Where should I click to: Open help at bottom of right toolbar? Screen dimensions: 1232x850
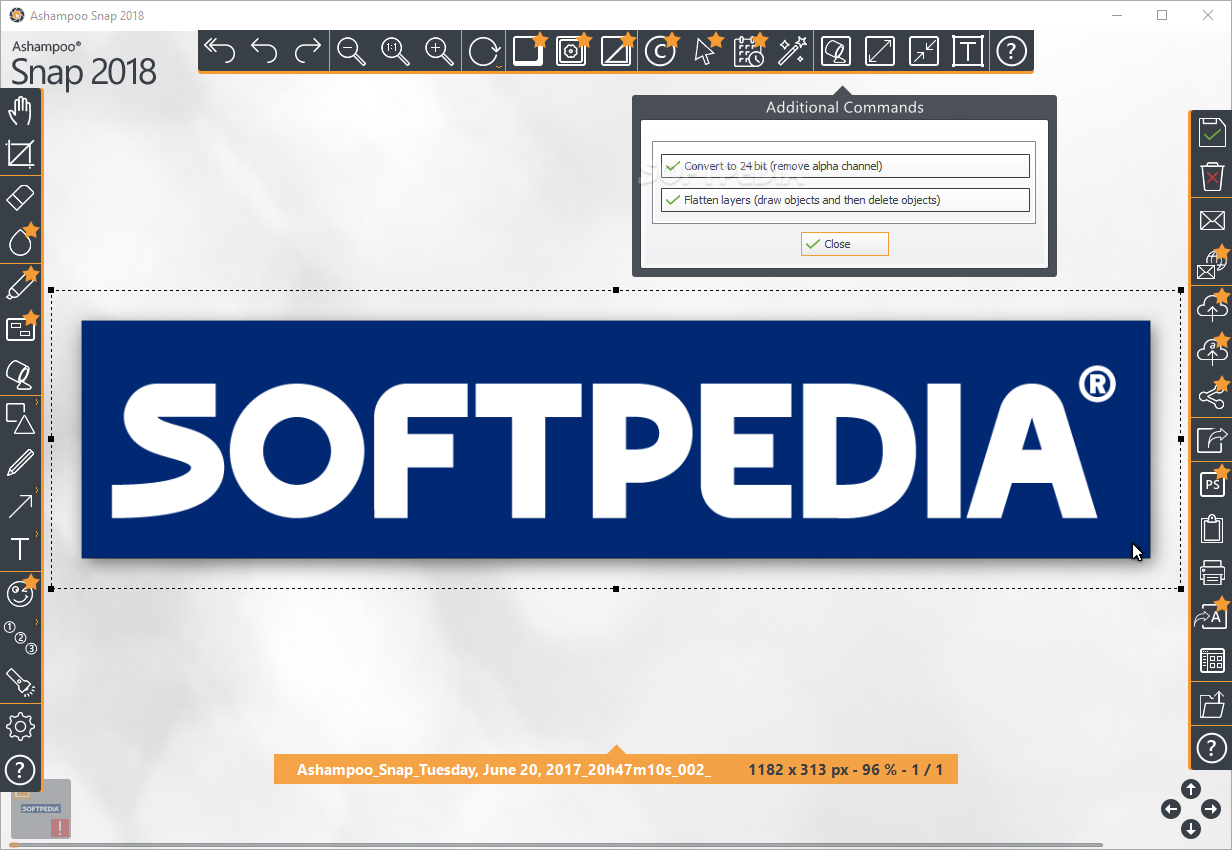coord(1212,747)
